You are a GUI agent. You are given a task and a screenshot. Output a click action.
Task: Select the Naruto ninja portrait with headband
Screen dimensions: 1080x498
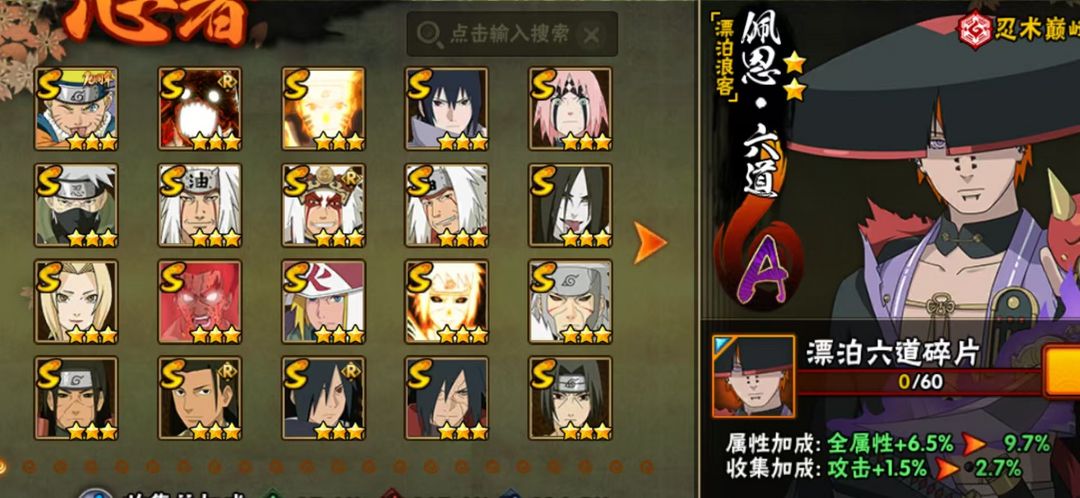(x=76, y=108)
